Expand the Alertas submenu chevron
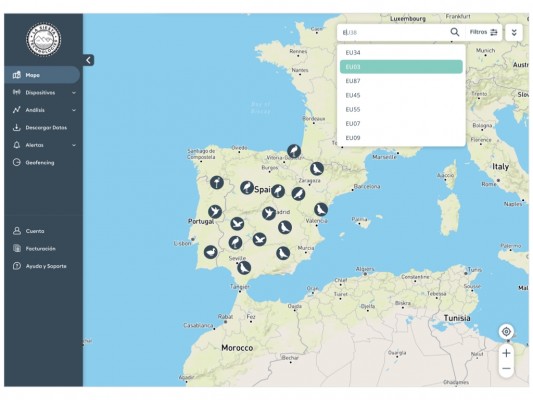This screenshot has height=400, width=533. pos(74,145)
